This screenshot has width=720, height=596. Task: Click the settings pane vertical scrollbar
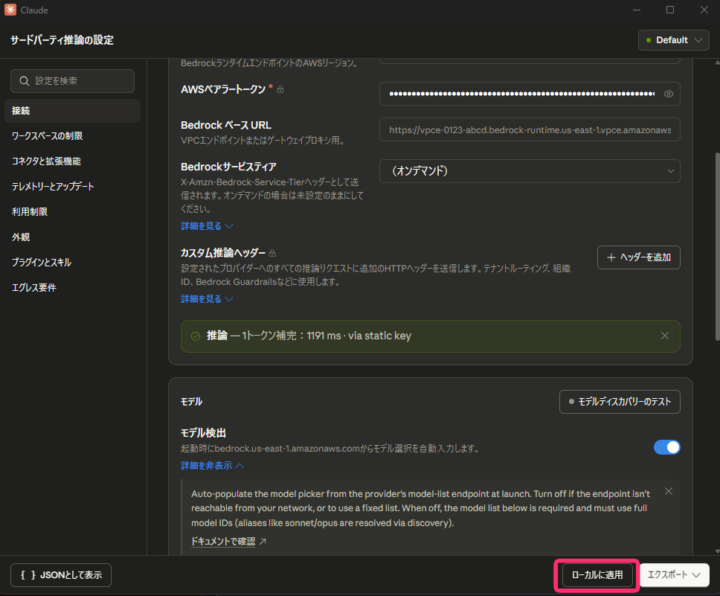click(717, 247)
